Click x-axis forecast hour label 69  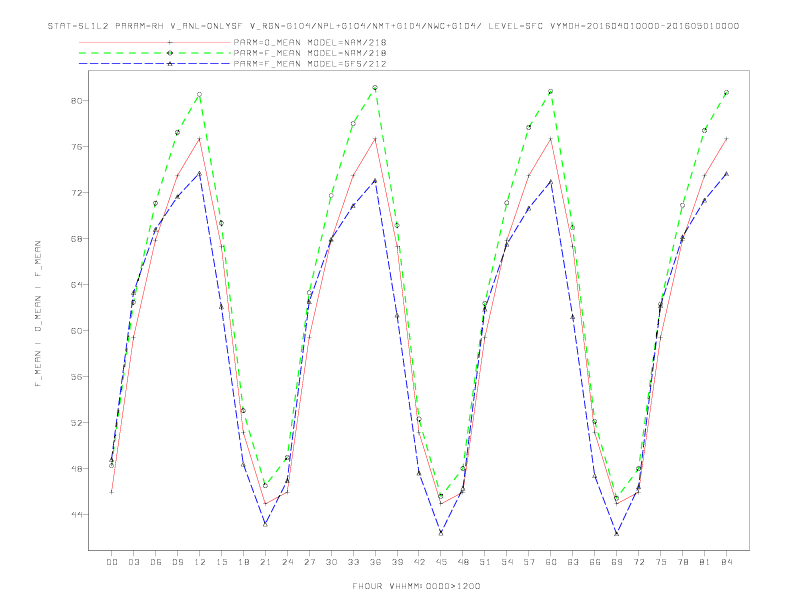coord(617,562)
